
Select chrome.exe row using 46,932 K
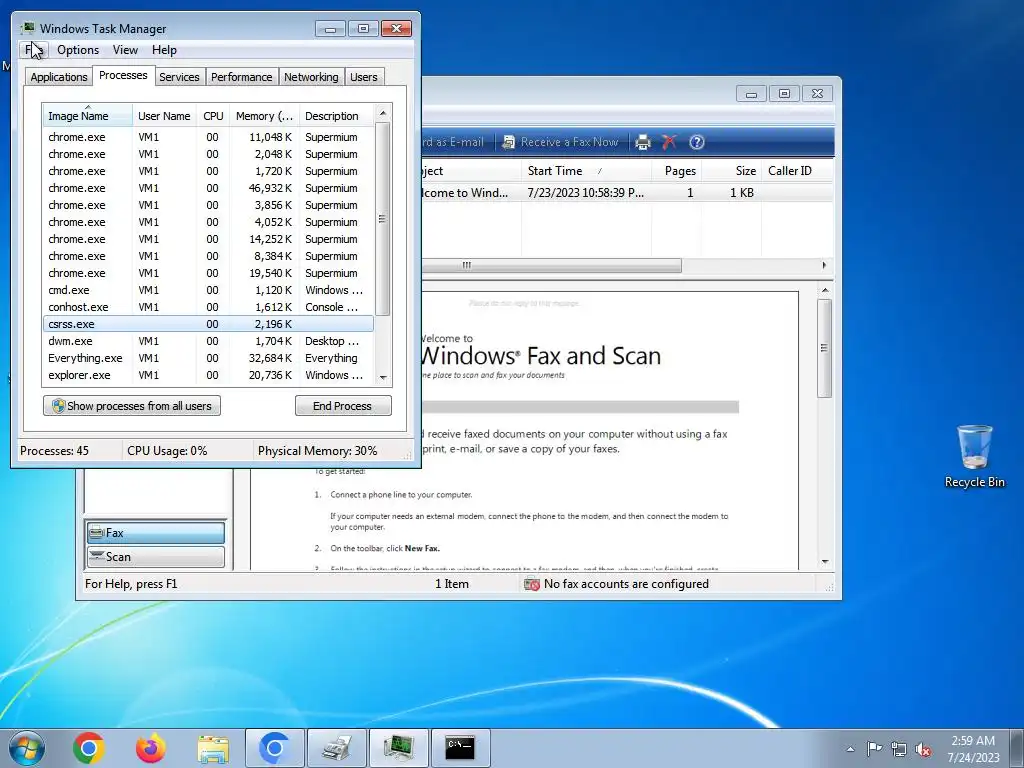(208, 188)
